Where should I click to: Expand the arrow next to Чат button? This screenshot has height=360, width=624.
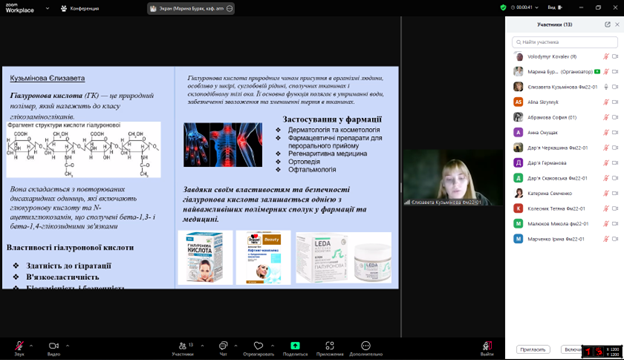(x=236, y=346)
